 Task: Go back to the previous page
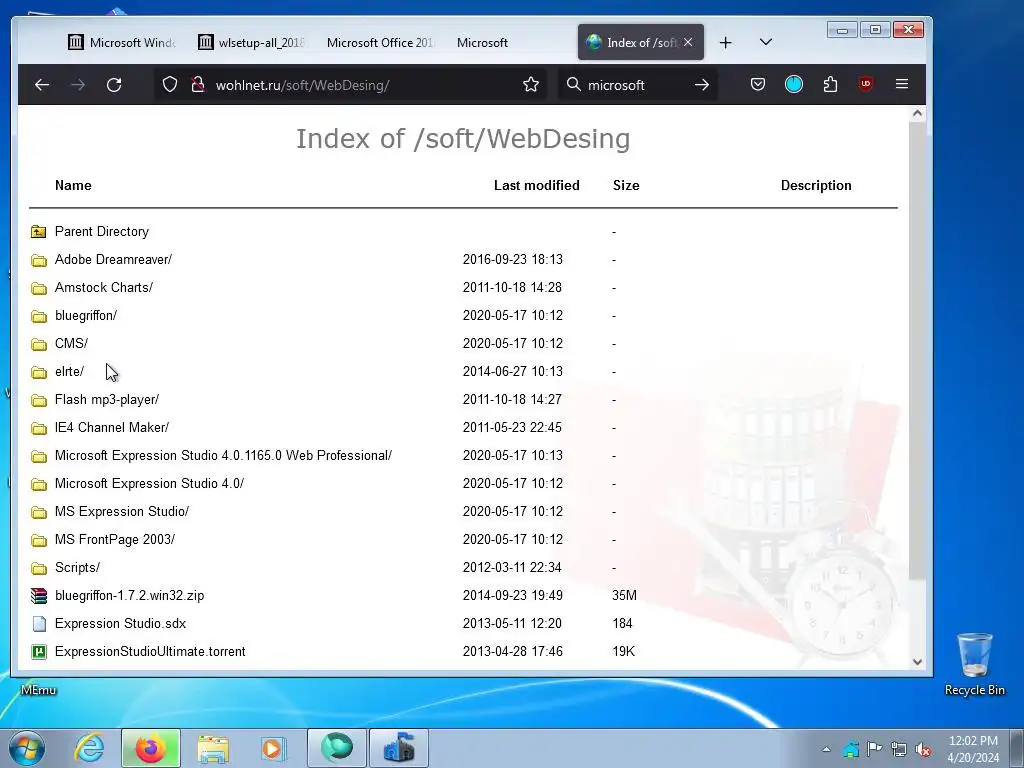42,85
